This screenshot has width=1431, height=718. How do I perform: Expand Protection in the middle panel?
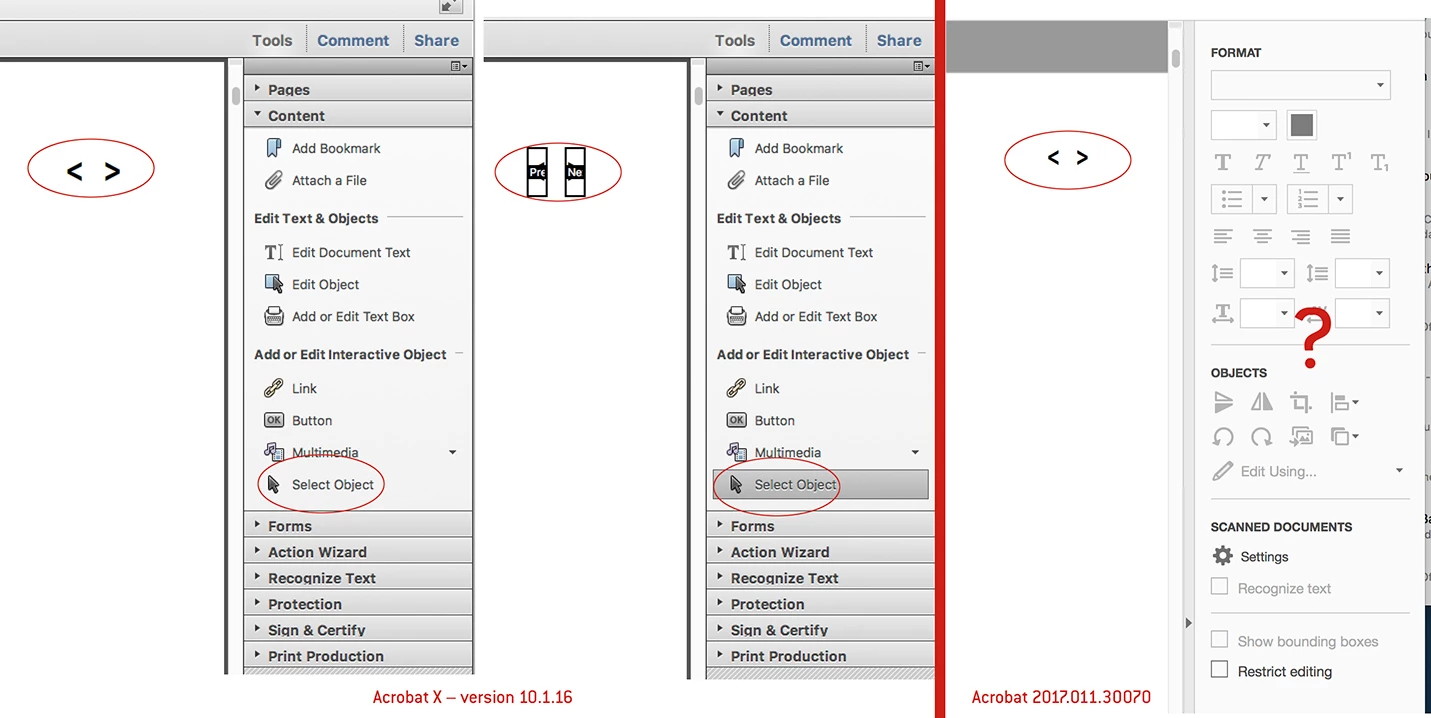point(820,603)
